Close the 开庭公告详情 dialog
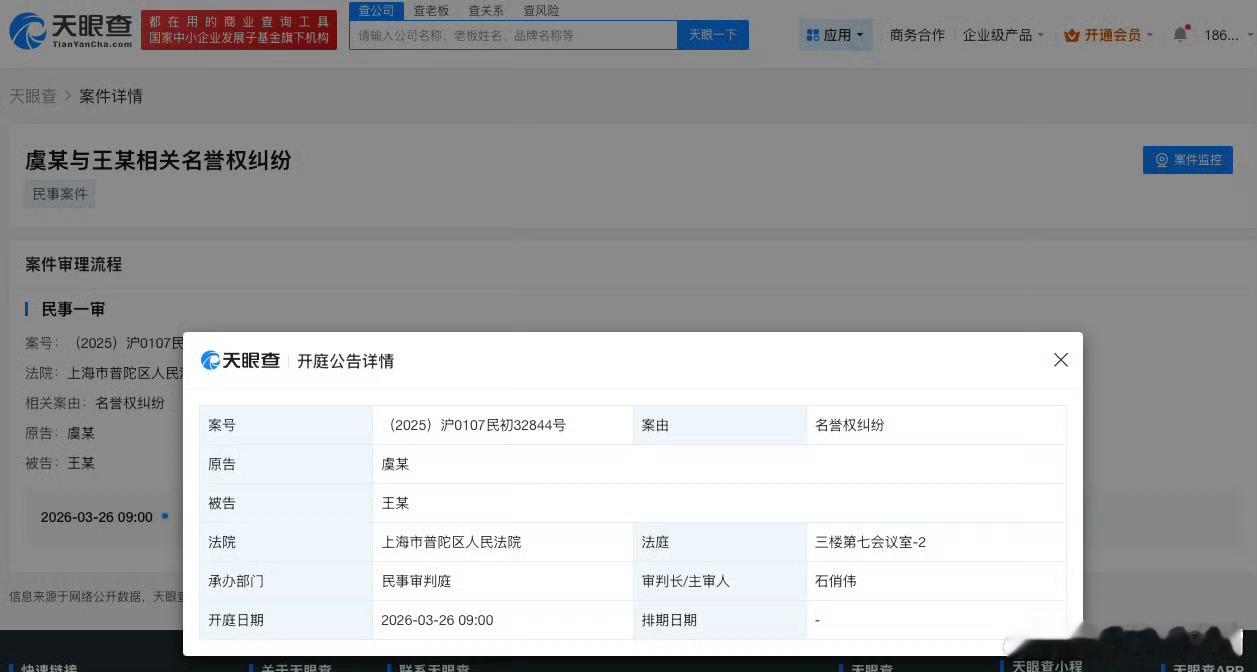This screenshot has height=672, width=1257. click(1060, 359)
